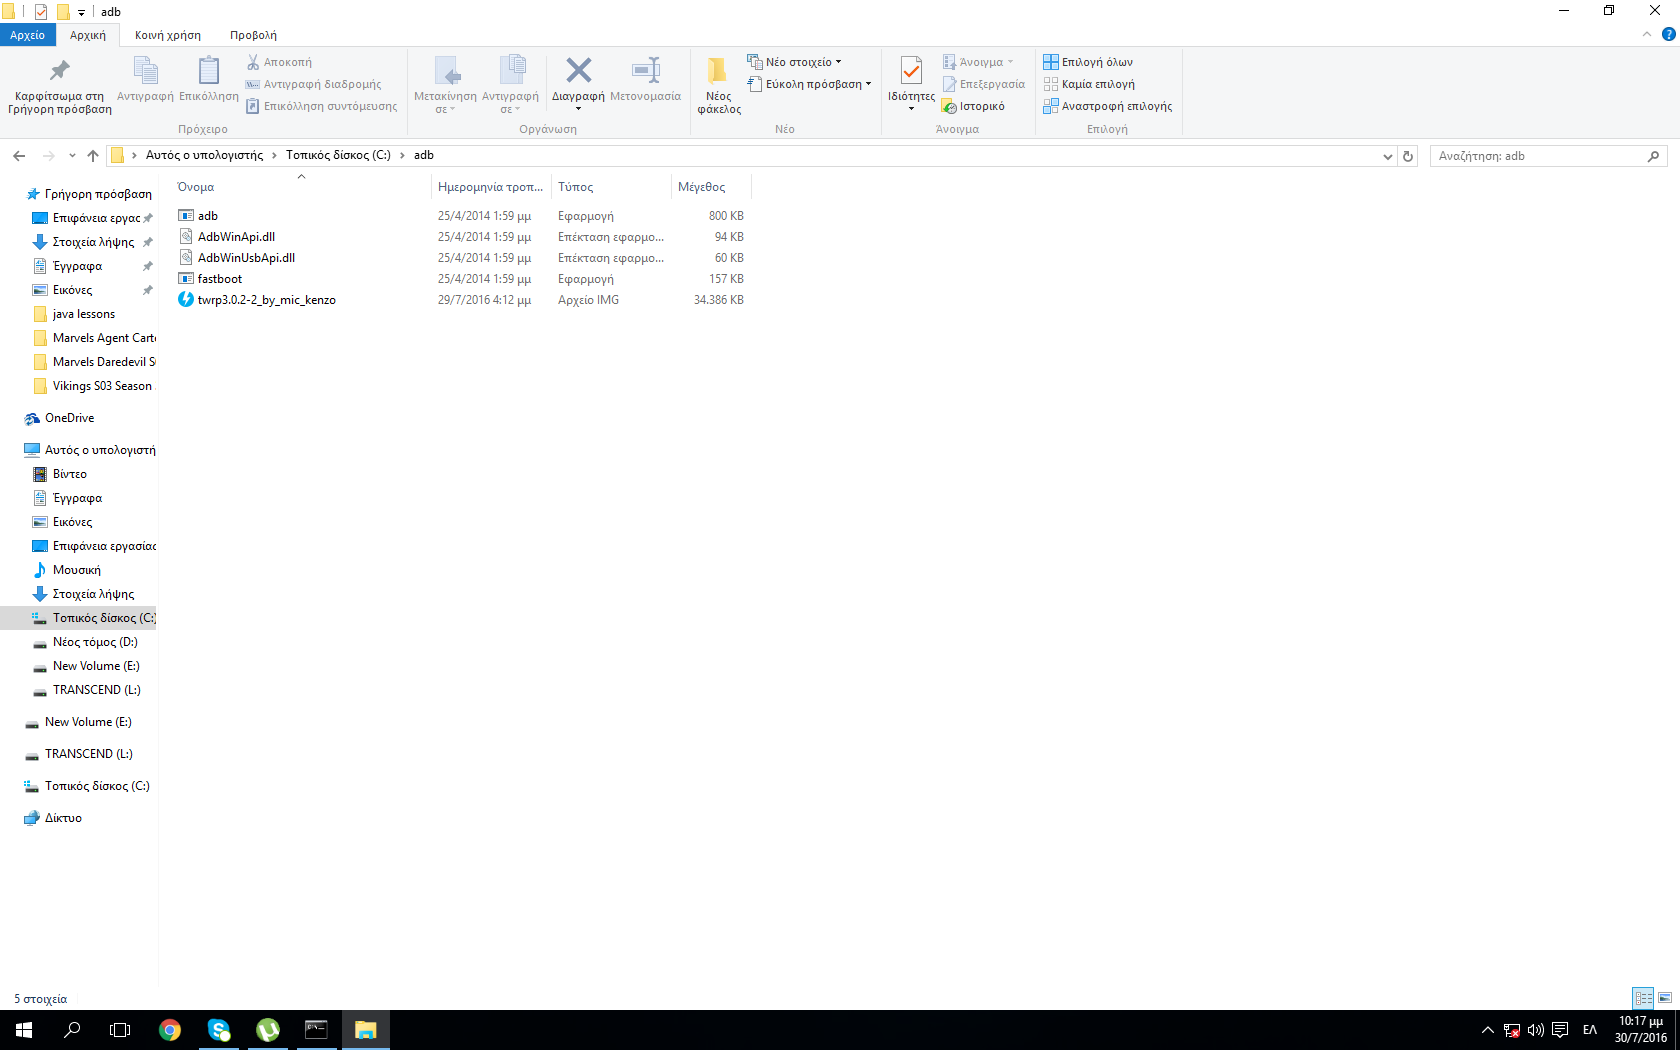This screenshot has height=1050, width=1680.
Task: Click Invert Selection (Αναστροφή επιλογής)
Action: (x=1107, y=106)
